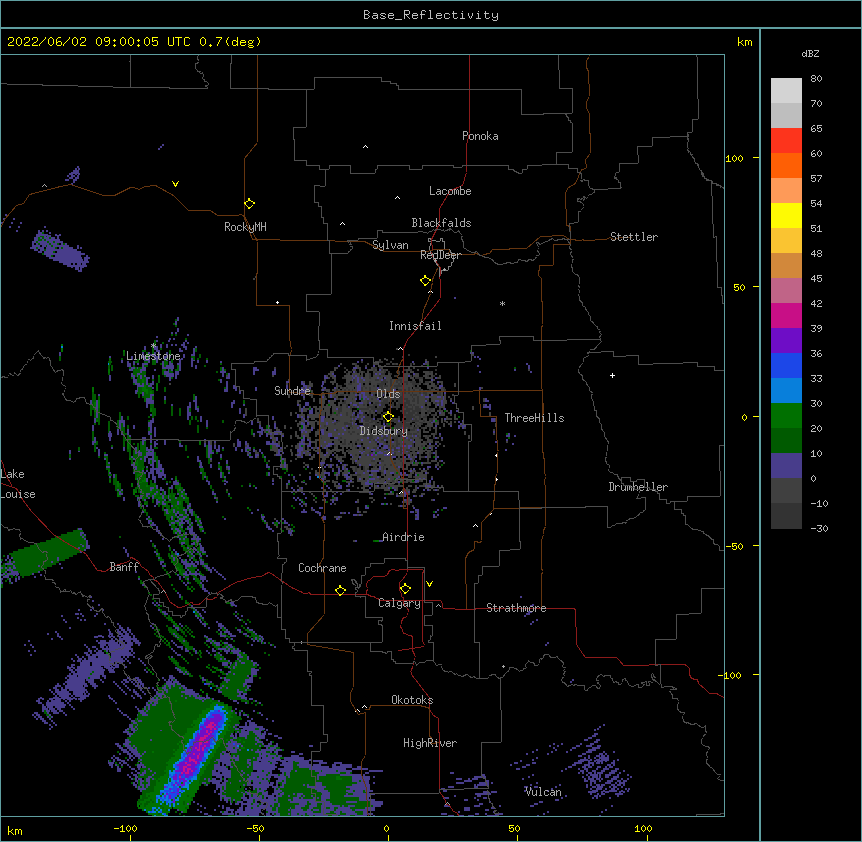Select the yellow diamond marker above Calgary label

click(x=405, y=589)
